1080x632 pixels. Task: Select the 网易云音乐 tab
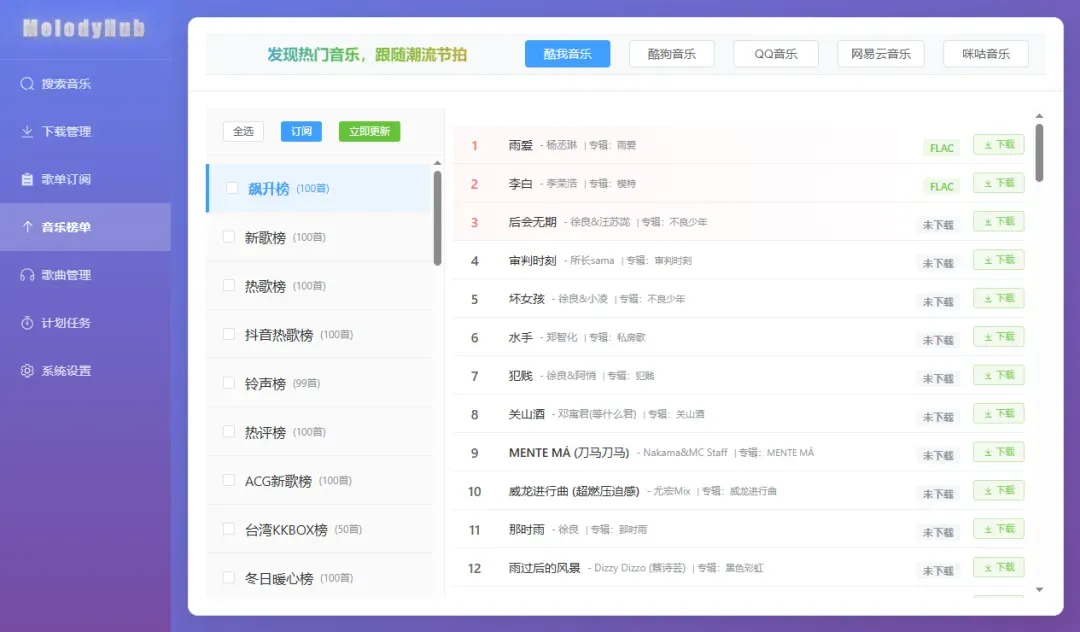point(880,54)
